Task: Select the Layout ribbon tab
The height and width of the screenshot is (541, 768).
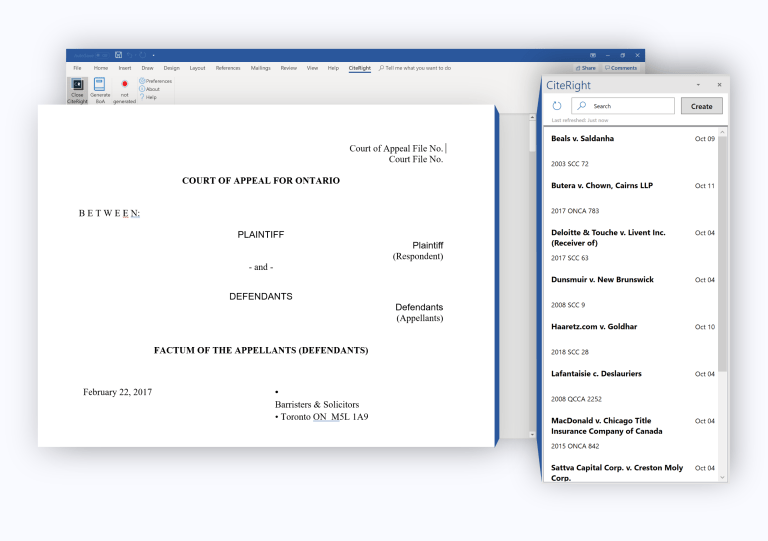Action: [198, 68]
